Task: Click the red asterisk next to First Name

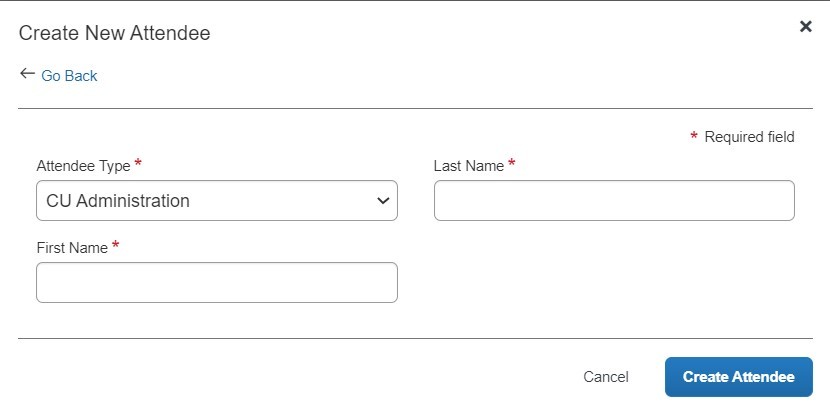Action: click(115, 244)
